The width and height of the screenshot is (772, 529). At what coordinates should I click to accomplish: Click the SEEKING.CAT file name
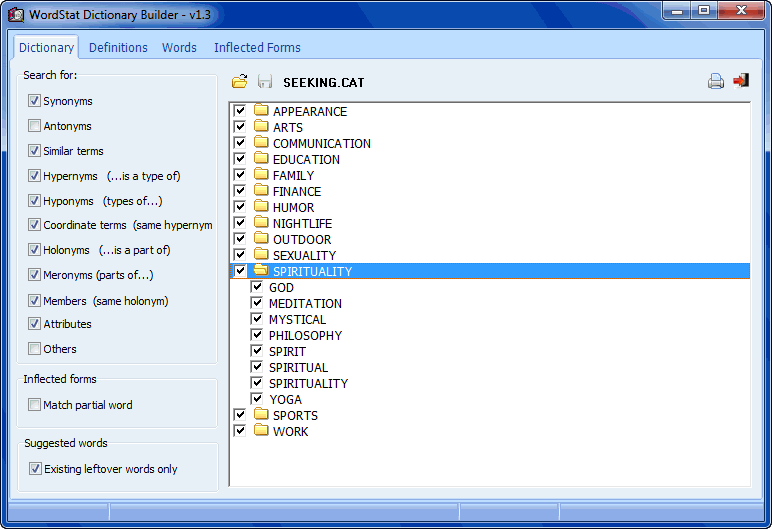tap(323, 83)
